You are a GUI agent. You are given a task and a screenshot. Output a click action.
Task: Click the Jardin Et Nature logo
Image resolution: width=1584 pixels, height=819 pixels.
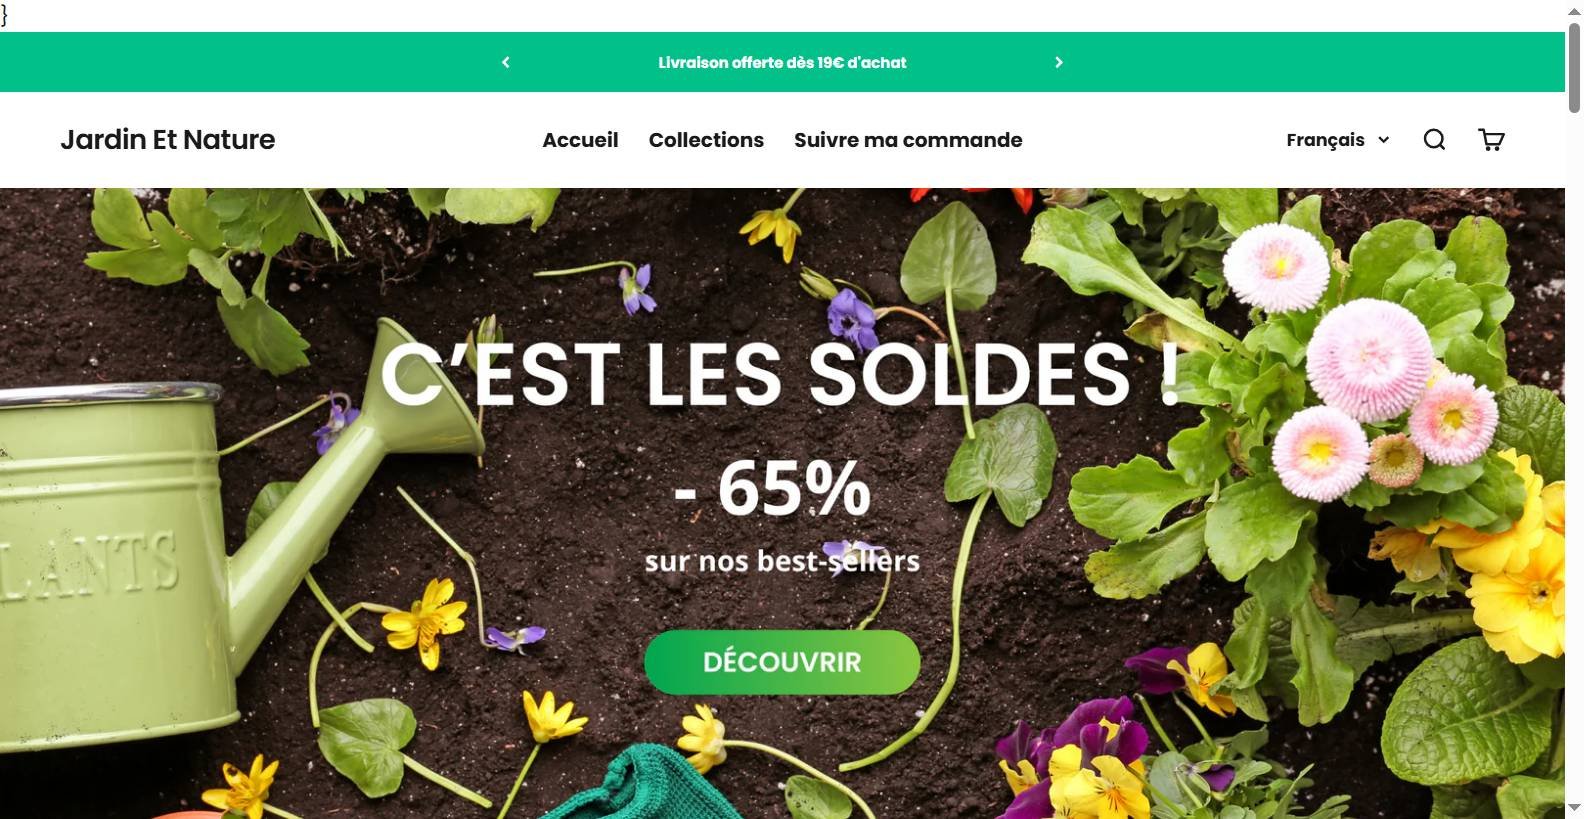tap(168, 140)
